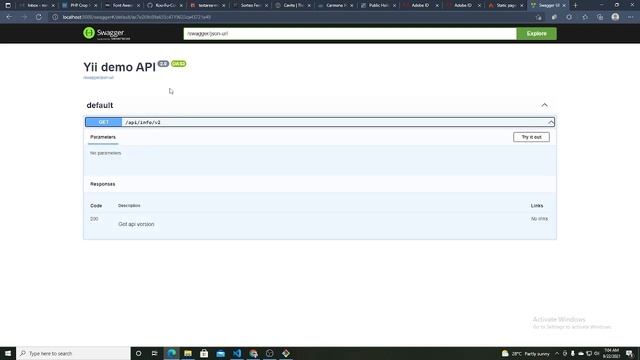This screenshot has width=640, height=360.
Task: Show hidden system tray icons
Action: [557, 353]
